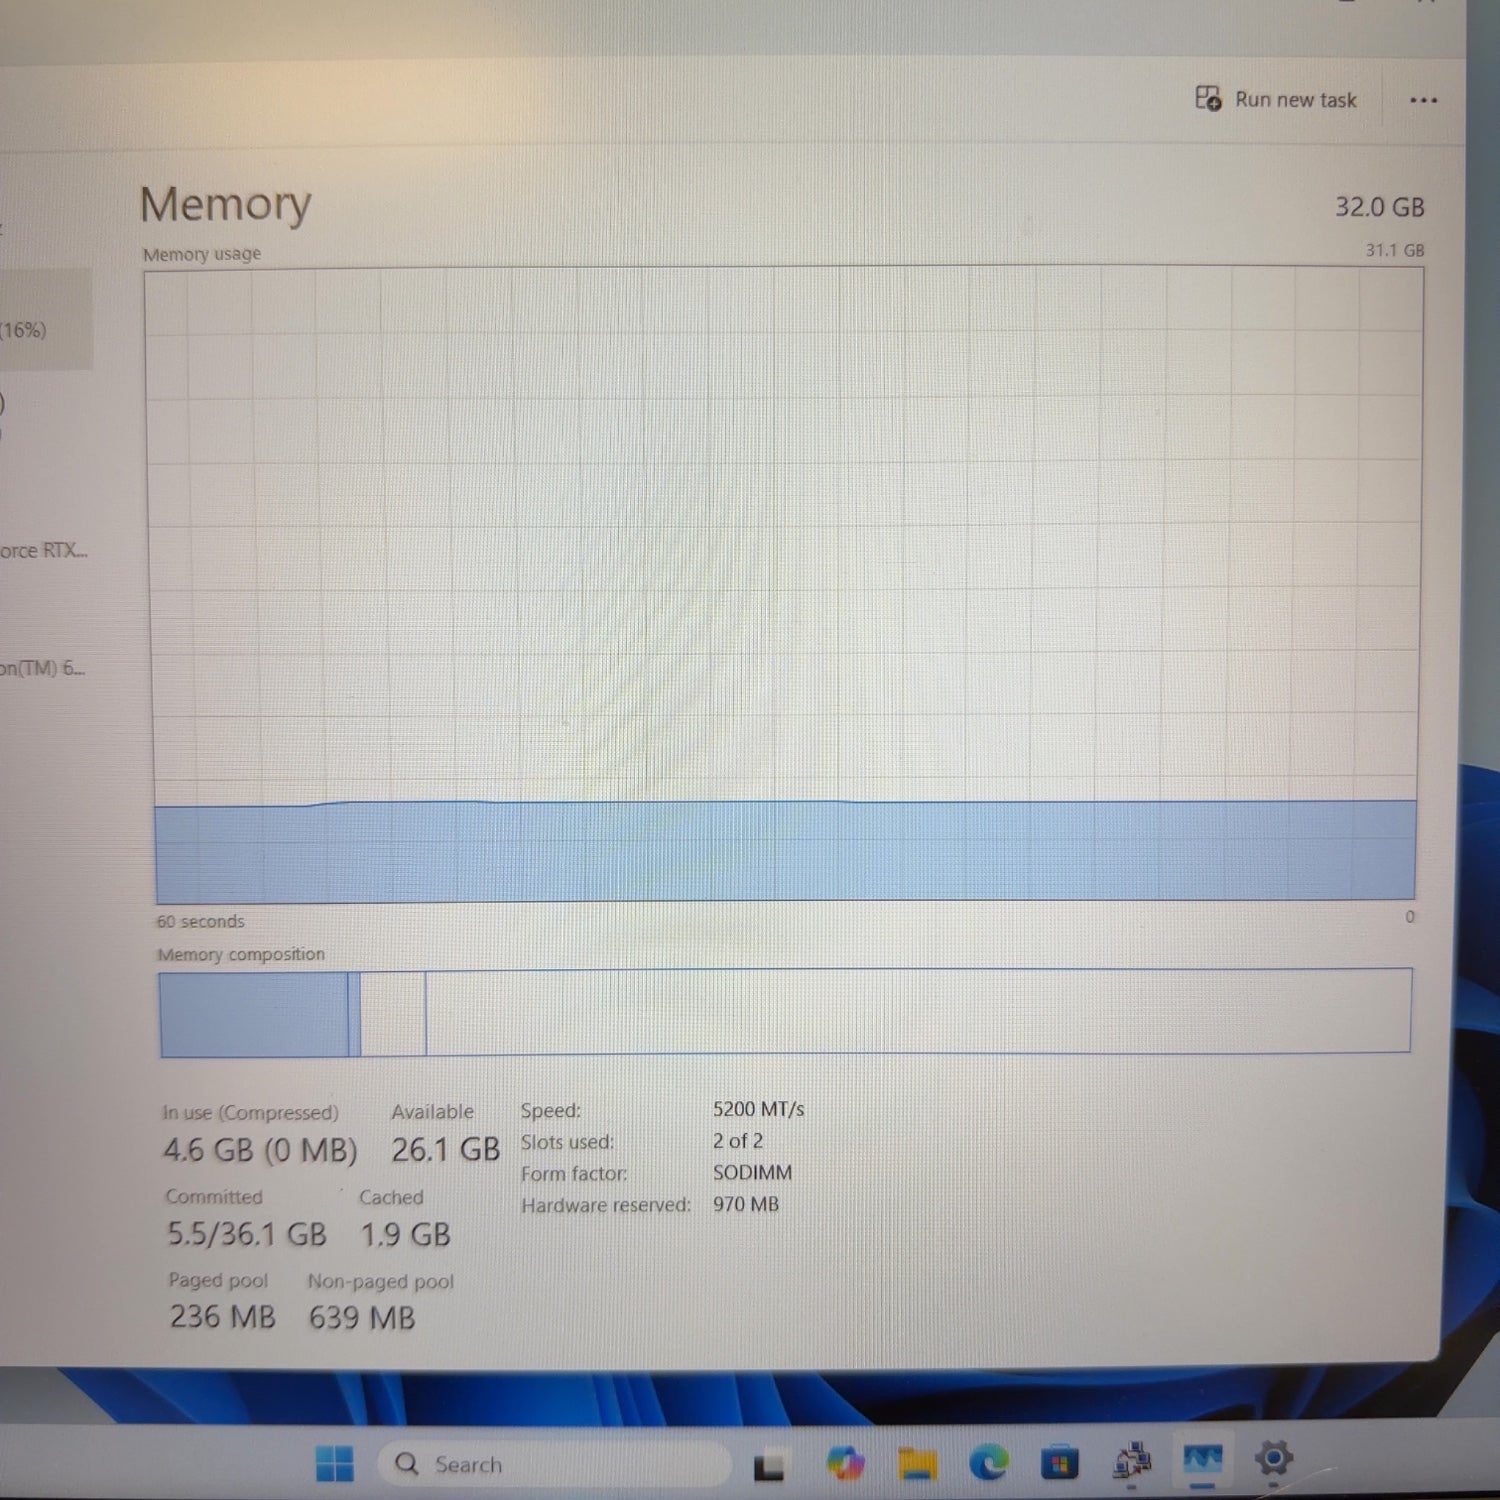The image size is (1500, 1500).
Task: Click the Hardware reserved value 970 MB
Action: point(746,1205)
